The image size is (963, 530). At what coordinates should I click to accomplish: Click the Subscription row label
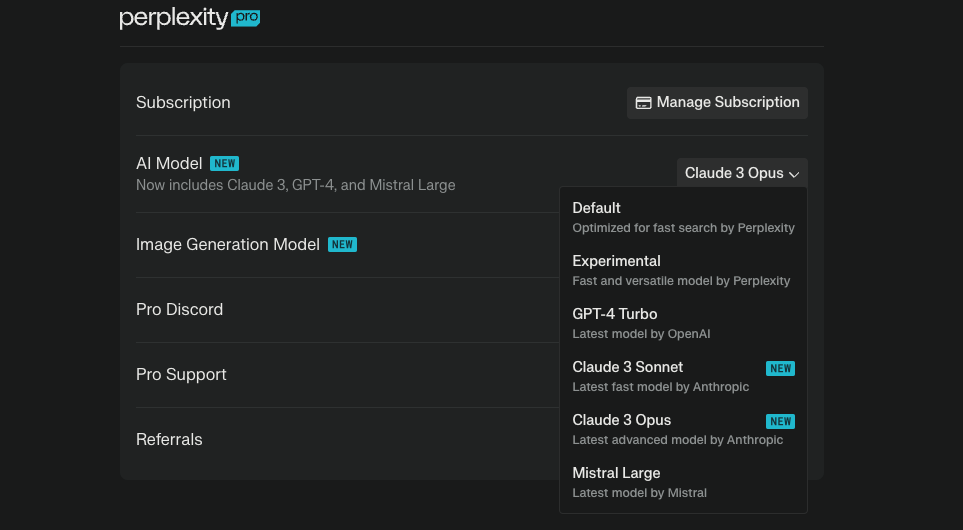[183, 103]
